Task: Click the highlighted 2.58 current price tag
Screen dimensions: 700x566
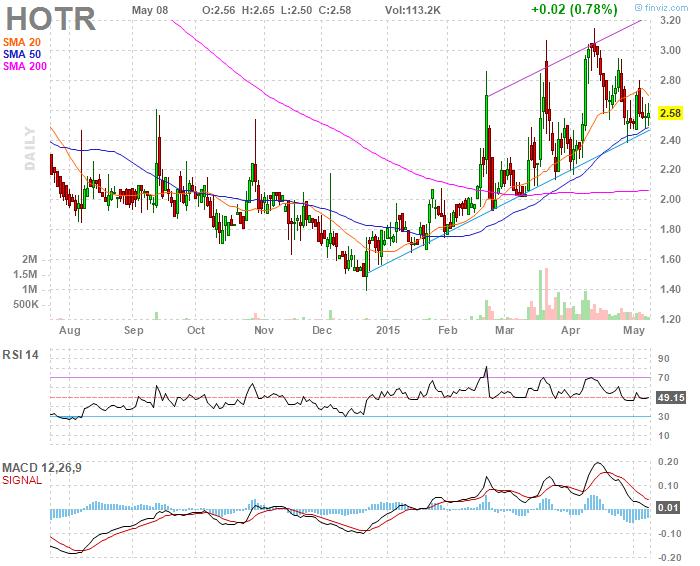Action: (670, 113)
